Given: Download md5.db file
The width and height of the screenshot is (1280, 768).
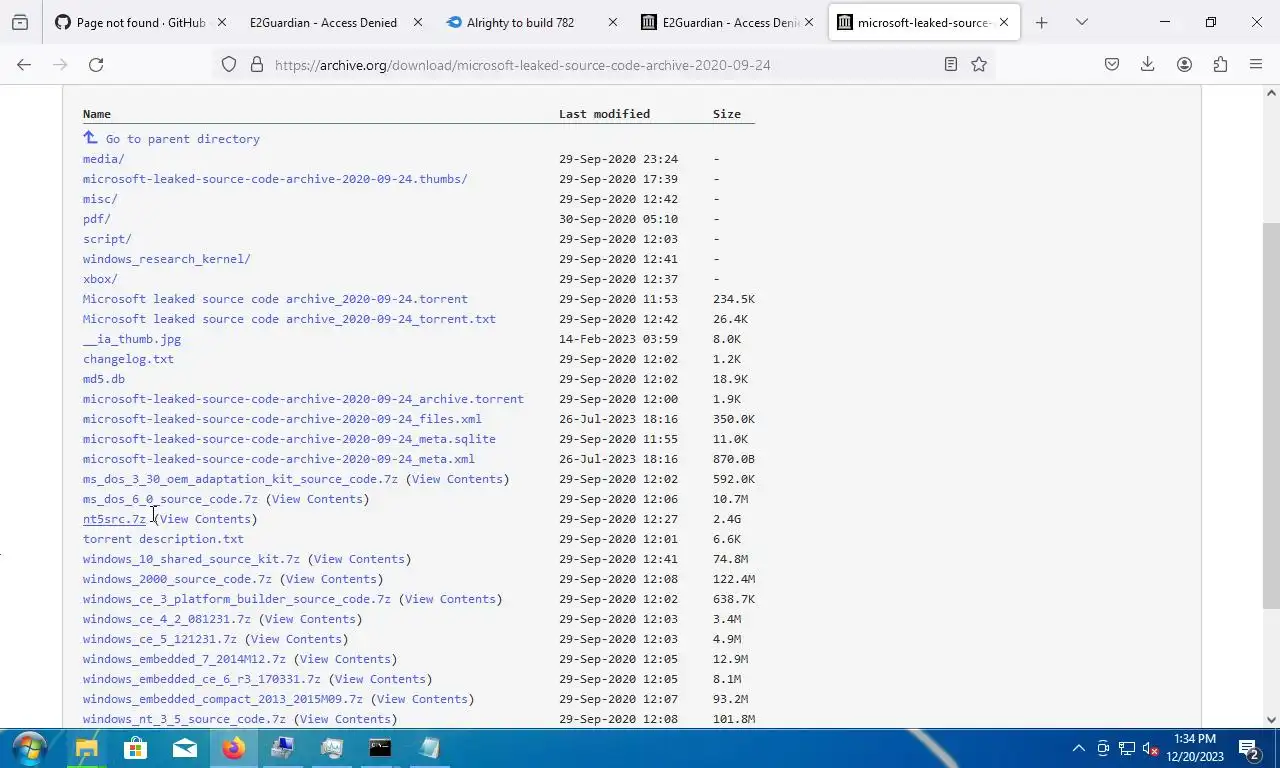Looking at the screenshot, I should [x=104, y=379].
